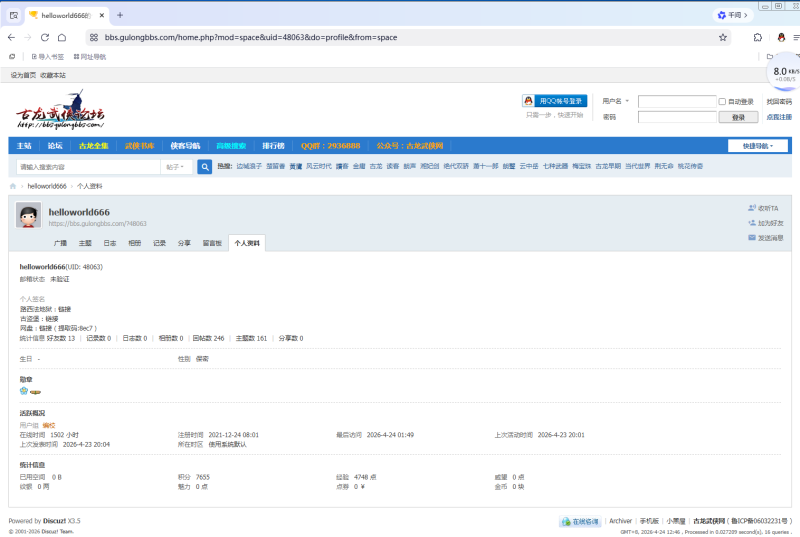800x537 pixels.
Task: Open the search scope dropdown beside search box
Action: point(176,167)
